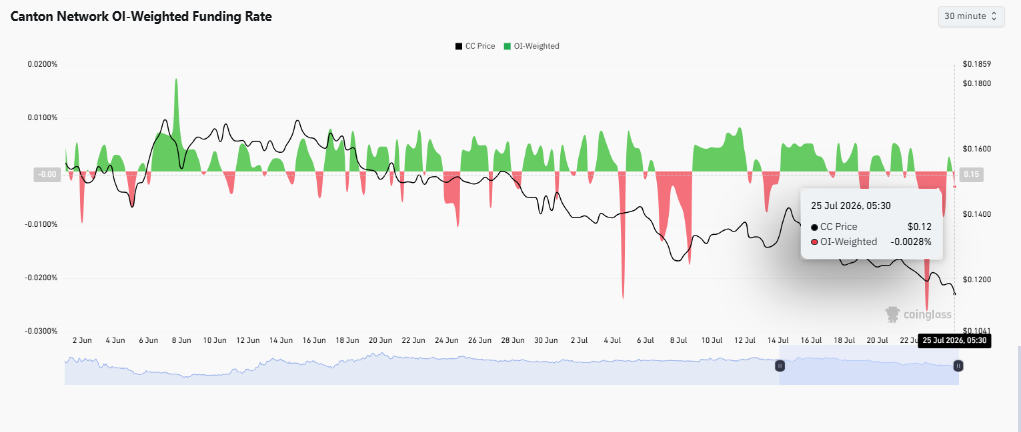Click the tooltip date header 25 Jul 2026, 05:30
The image size is (1021, 432).
[851, 205]
